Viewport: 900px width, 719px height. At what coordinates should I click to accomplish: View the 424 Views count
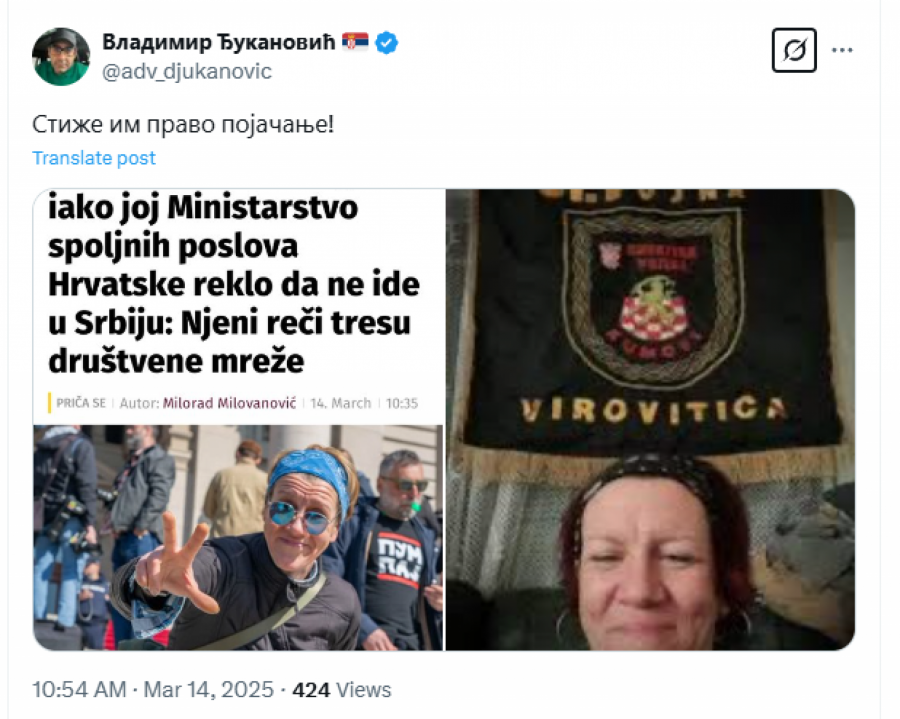pyautogui.click(x=342, y=689)
